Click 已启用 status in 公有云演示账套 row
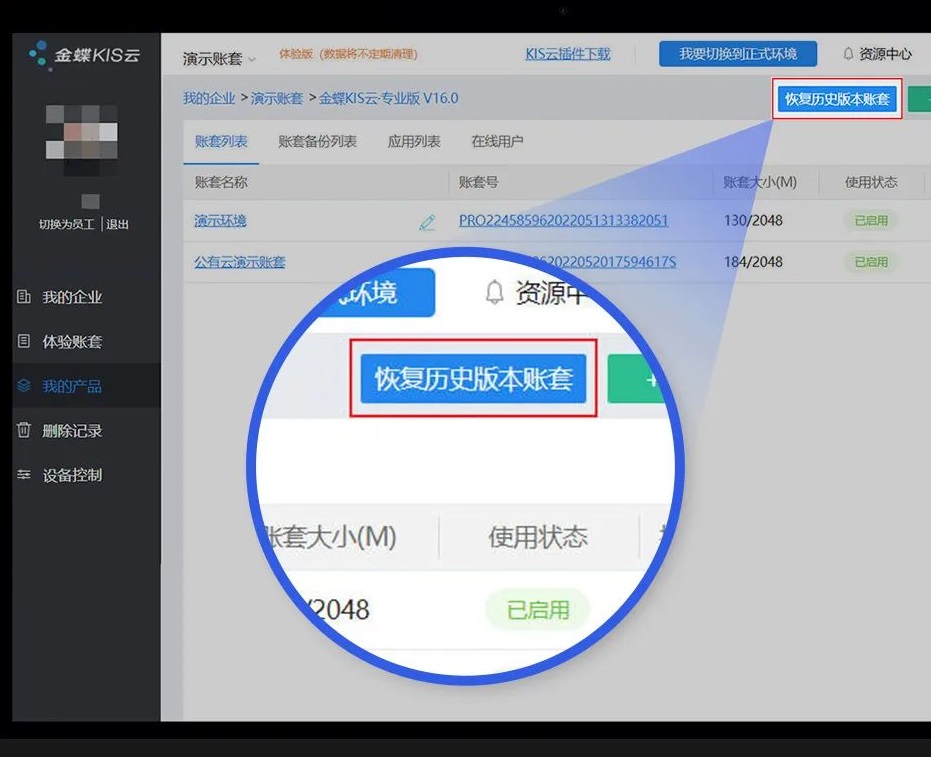 871,262
